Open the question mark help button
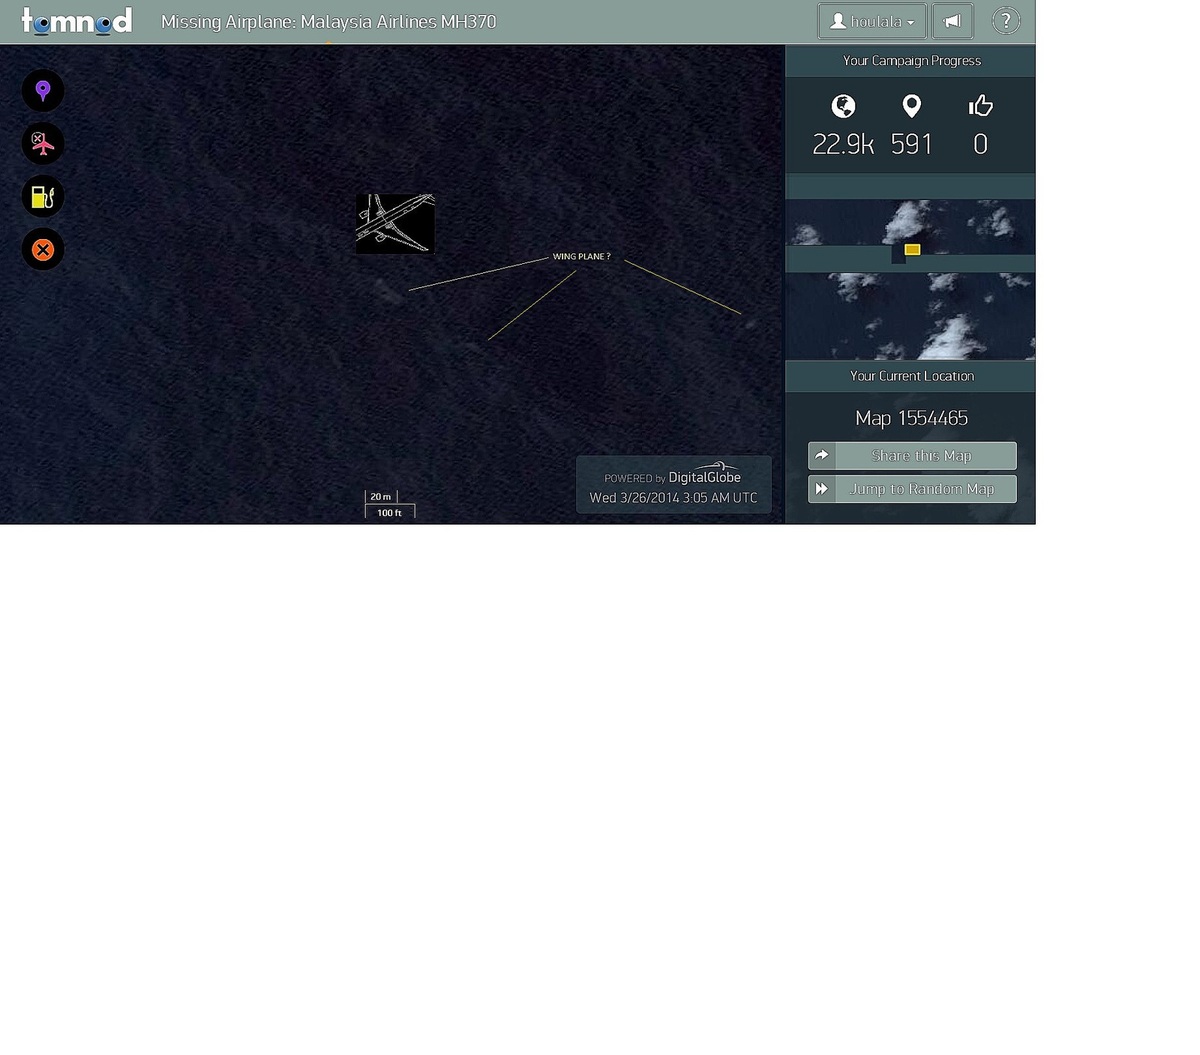The height and width of the screenshot is (1055, 1200). click(1005, 21)
